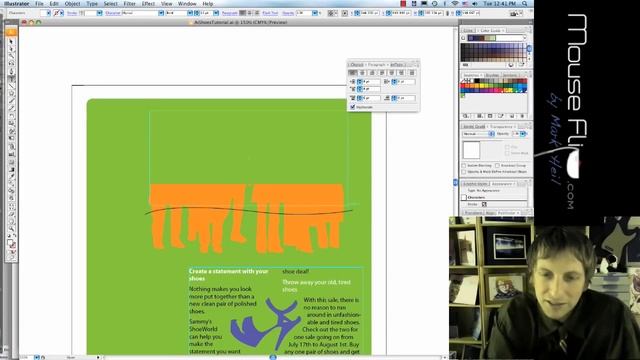
Task: Click volume icon in menu bar
Action: point(475,4)
